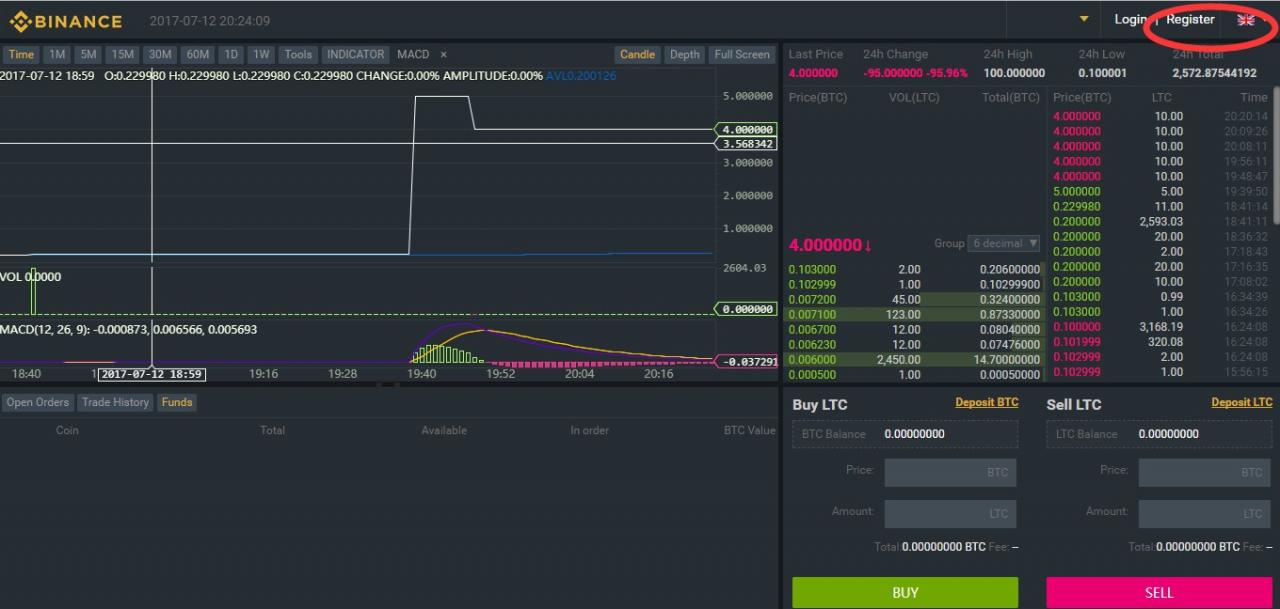Open the Tools menu on chart
This screenshot has height=609, width=1280.
[297, 55]
